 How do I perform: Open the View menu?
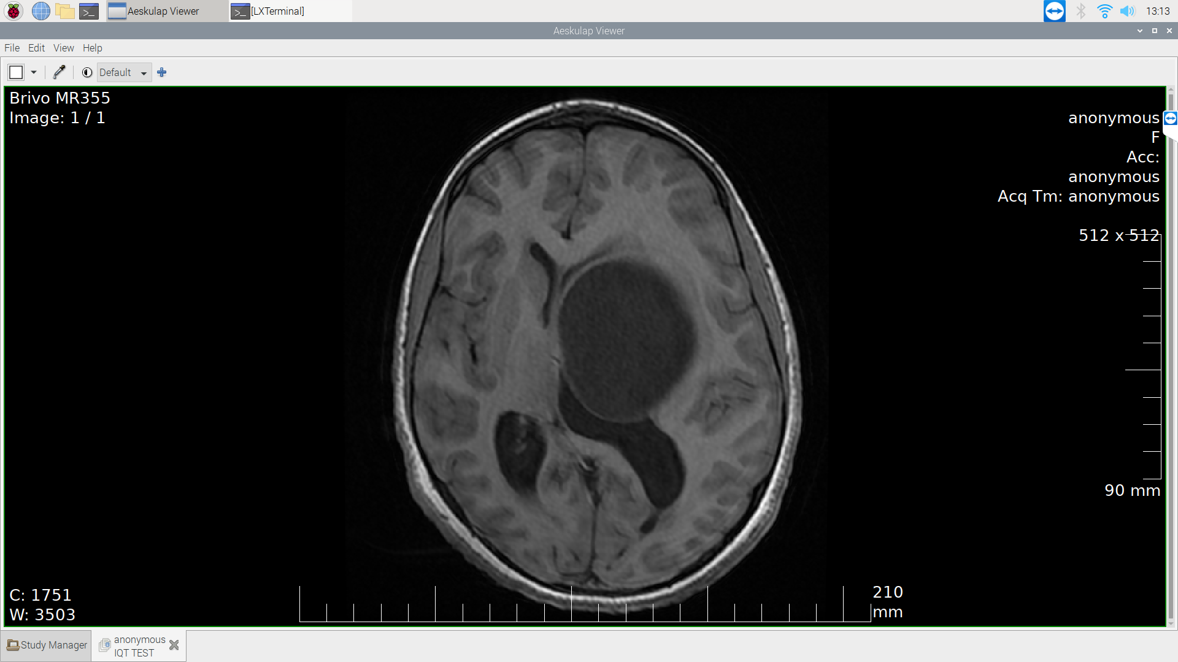tap(63, 48)
